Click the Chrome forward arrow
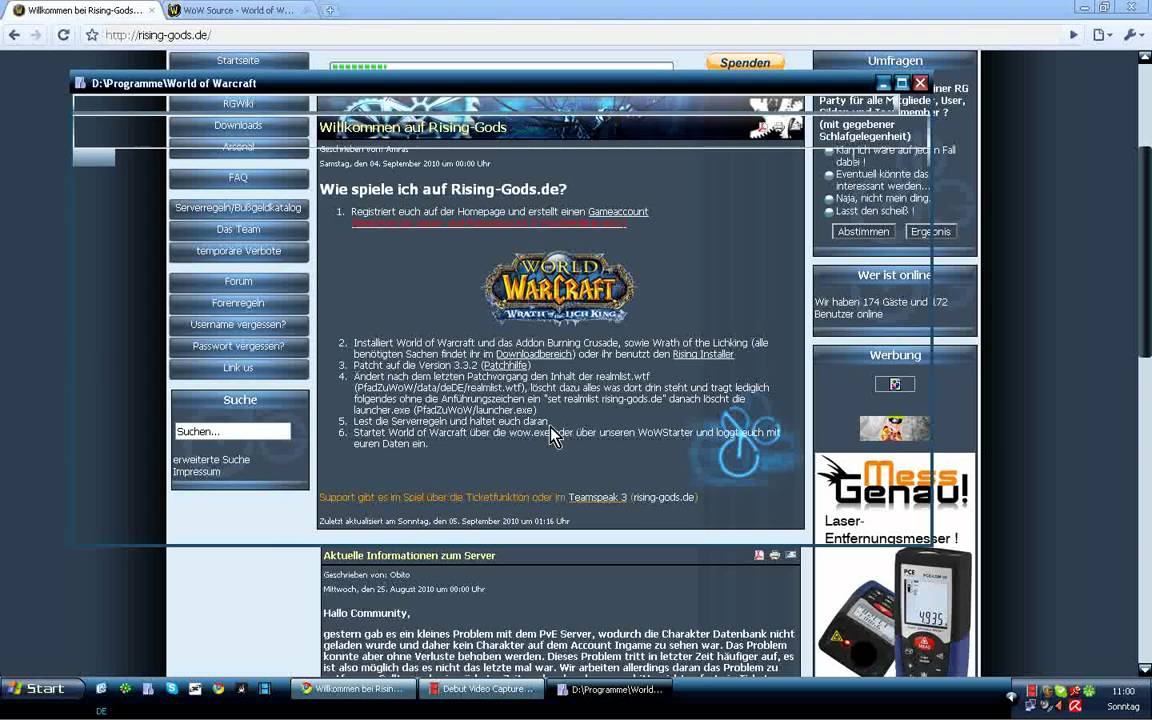Image resolution: width=1152 pixels, height=720 pixels. tap(36, 35)
